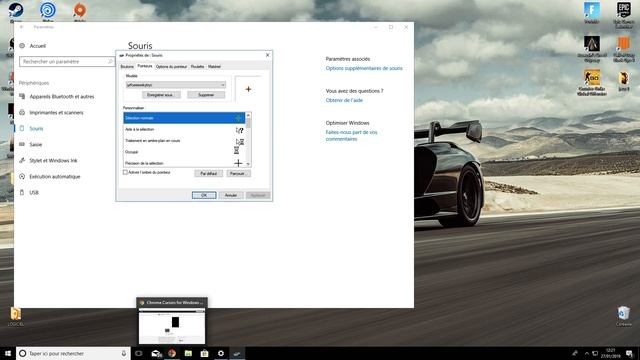Toggle Activer l'ombre du pointeur checkbox
640x360 pixels.
point(125,172)
